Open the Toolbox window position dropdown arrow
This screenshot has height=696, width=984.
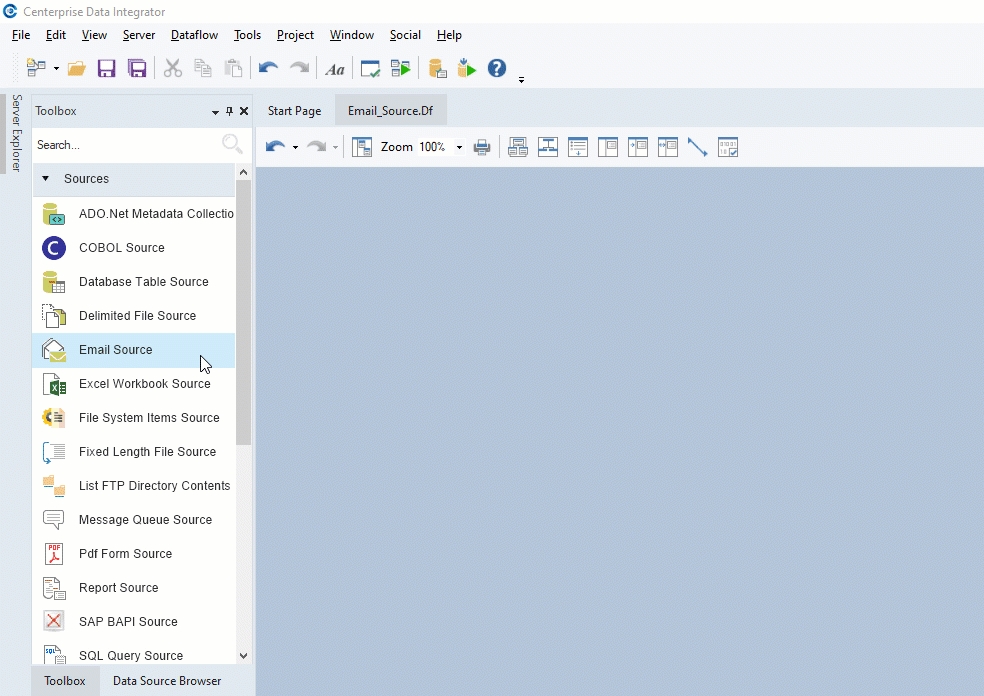pyautogui.click(x=215, y=112)
